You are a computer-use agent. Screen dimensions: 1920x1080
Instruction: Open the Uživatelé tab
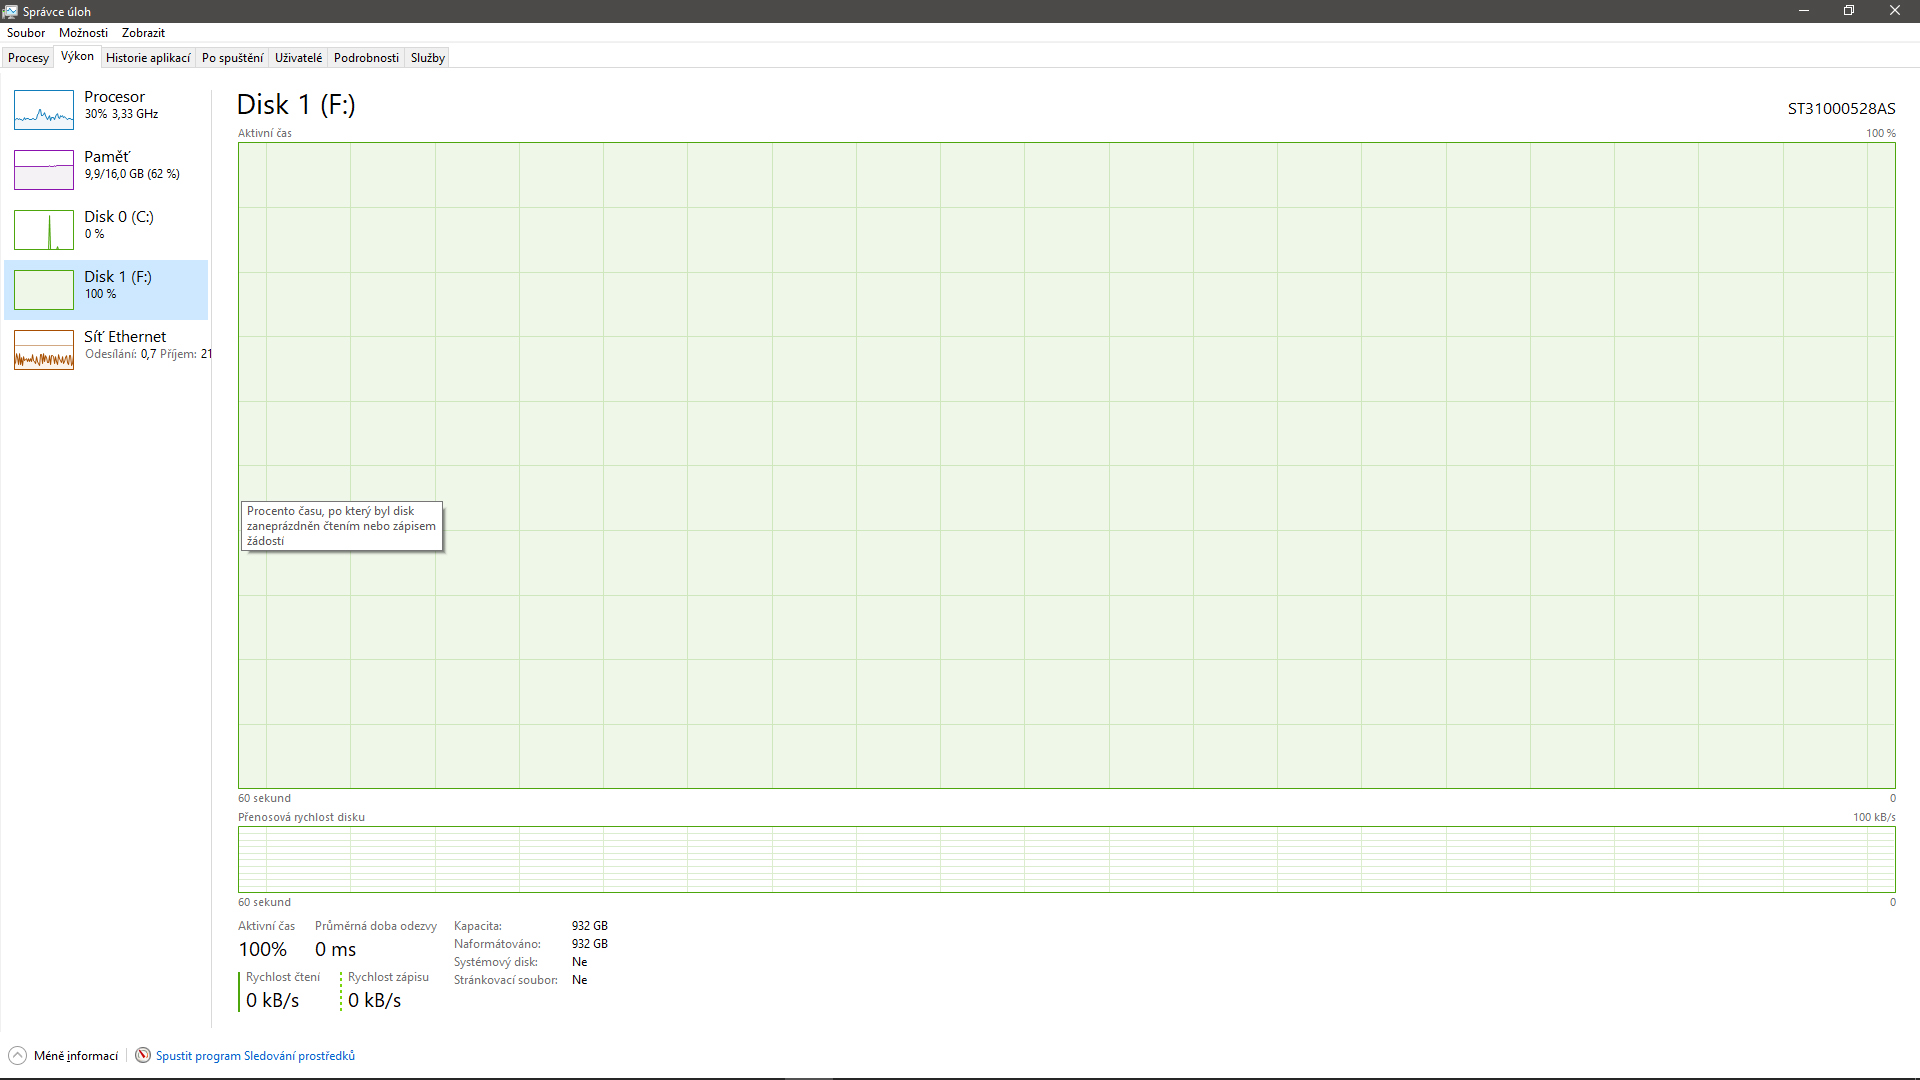coord(298,58)
